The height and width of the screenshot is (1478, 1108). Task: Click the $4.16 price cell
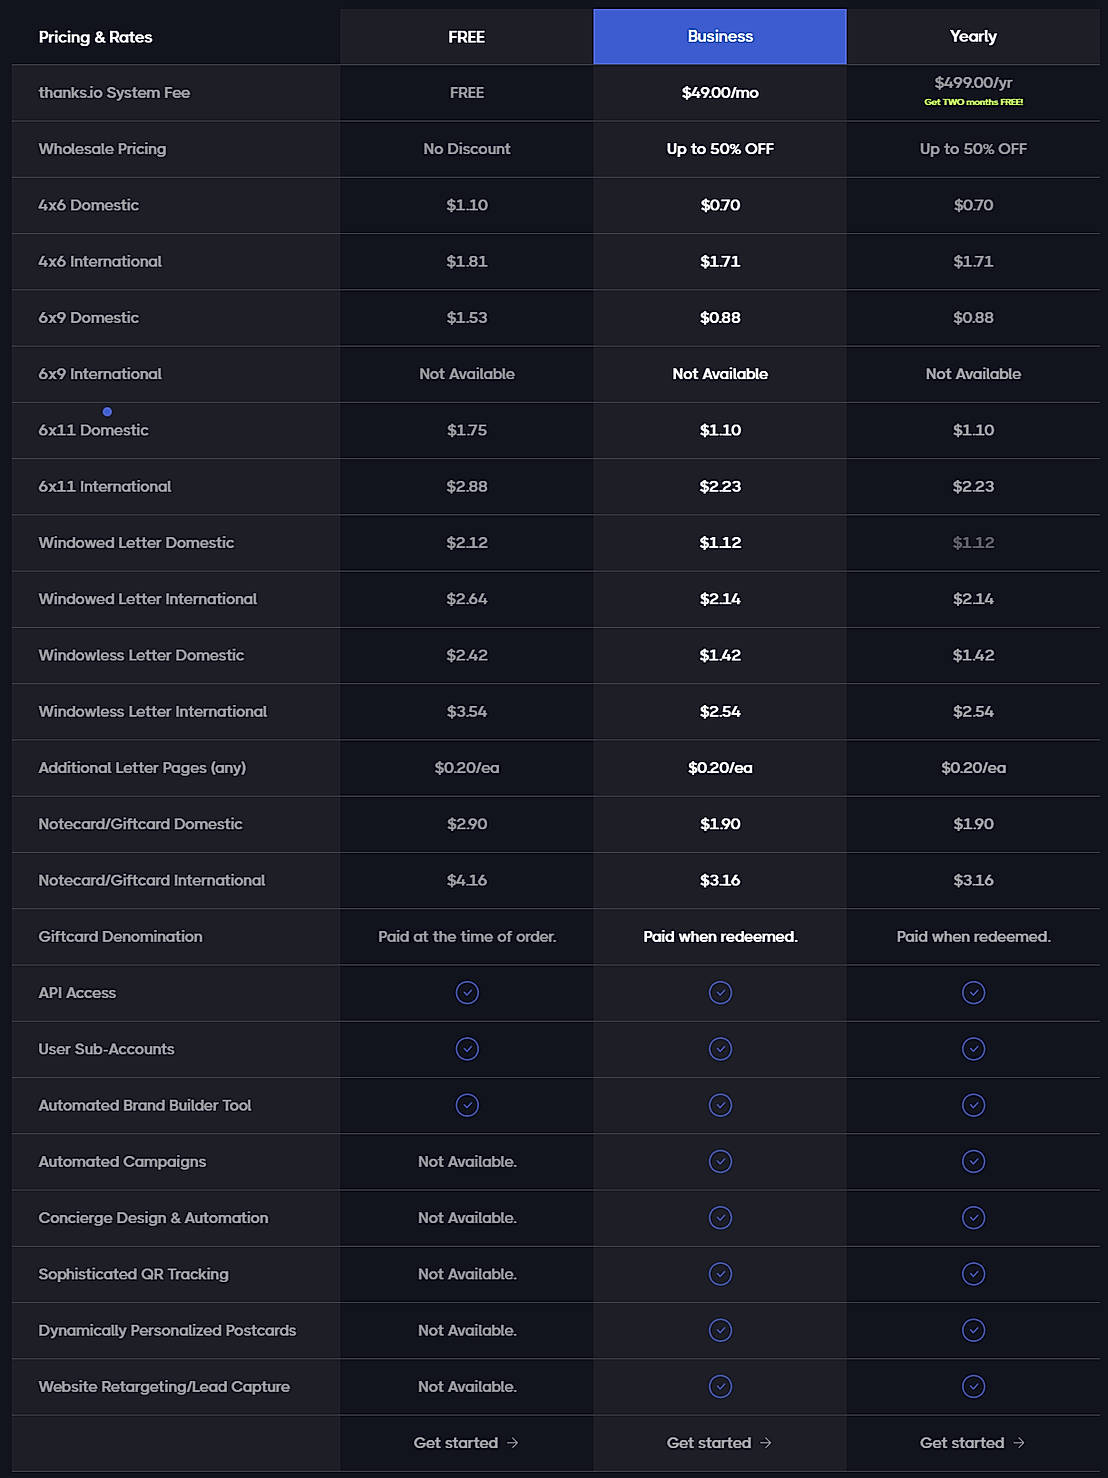467,880
